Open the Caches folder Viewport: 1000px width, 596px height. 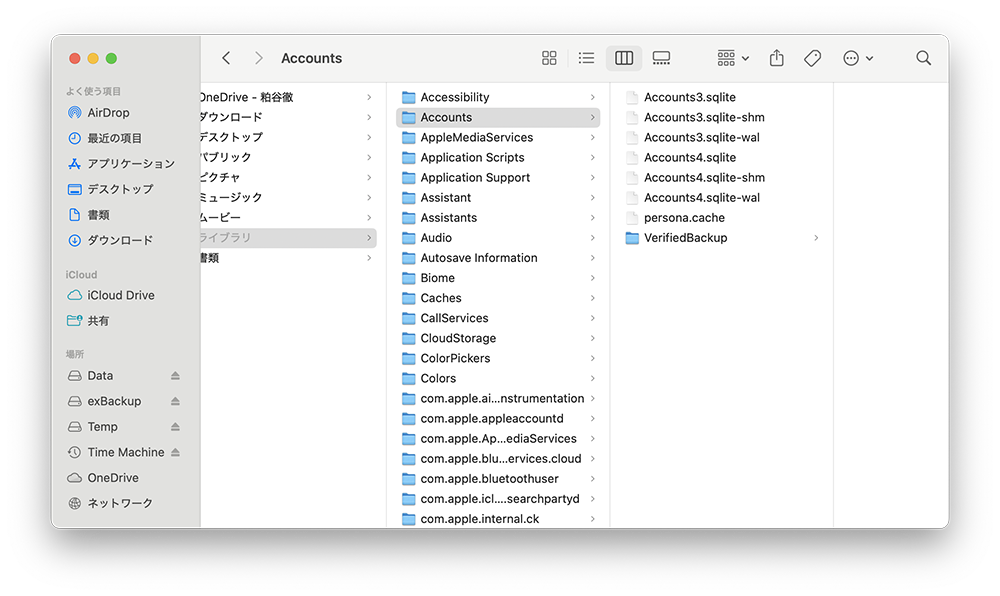click(441, 298)
